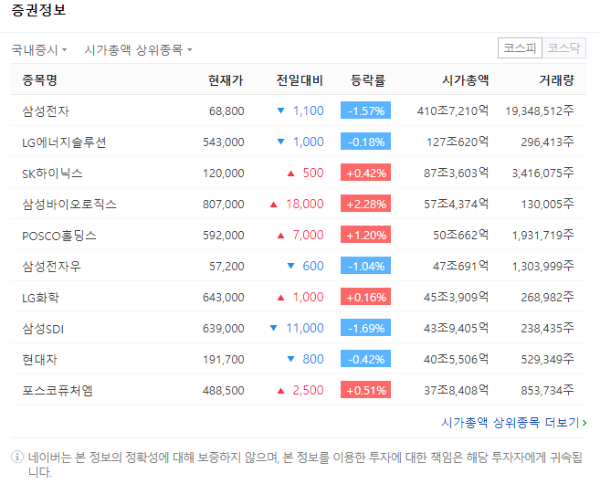Click the 296,413주 trading volume
The image size is (600, 484).
pos(548,142)
